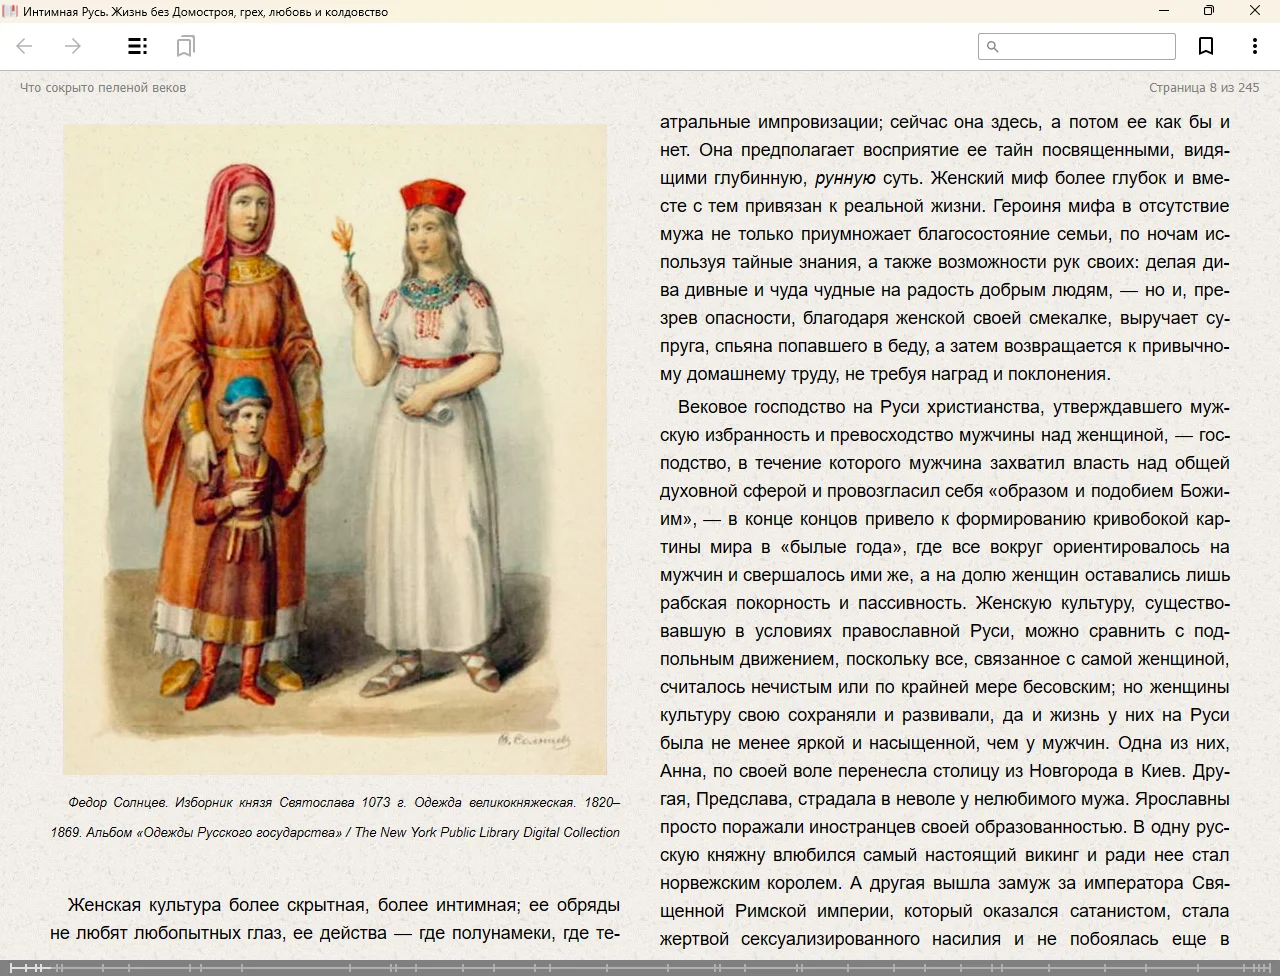Go forward using the right arrow
The height and width of the screenshot is (976, 1280).
pyautogui.click(x=73, y=46)
